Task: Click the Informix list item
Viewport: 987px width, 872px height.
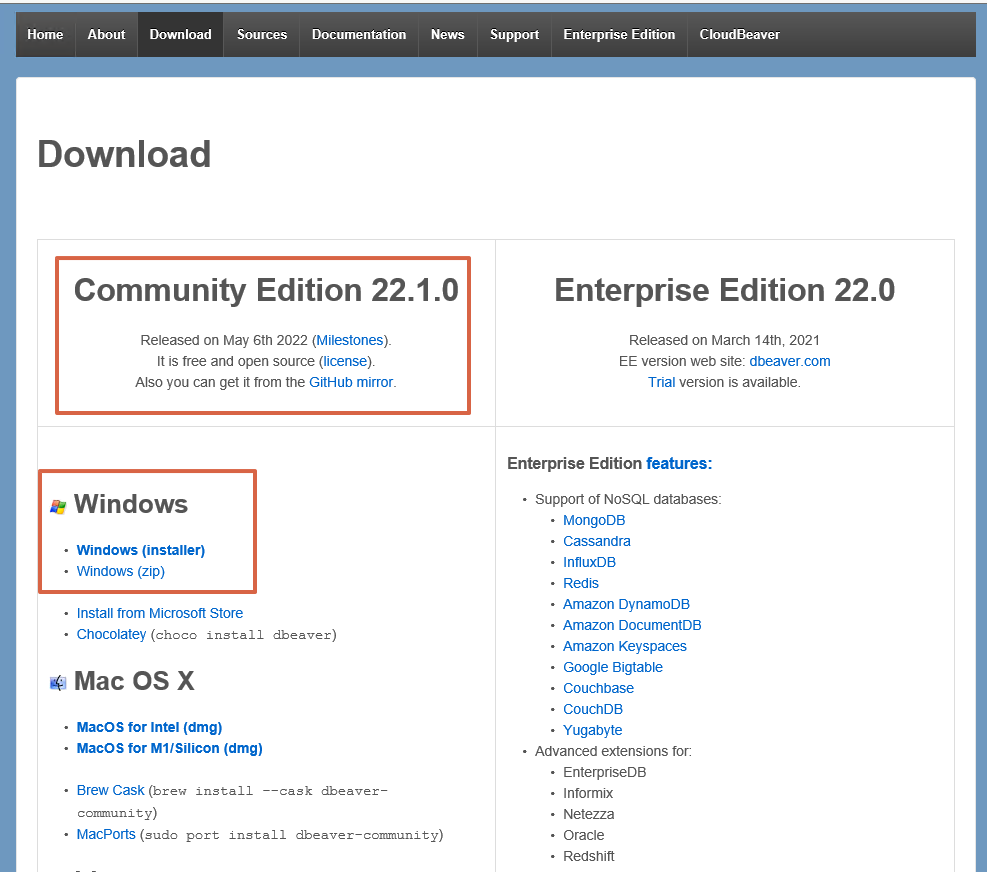Action: [x=588, y=793]
